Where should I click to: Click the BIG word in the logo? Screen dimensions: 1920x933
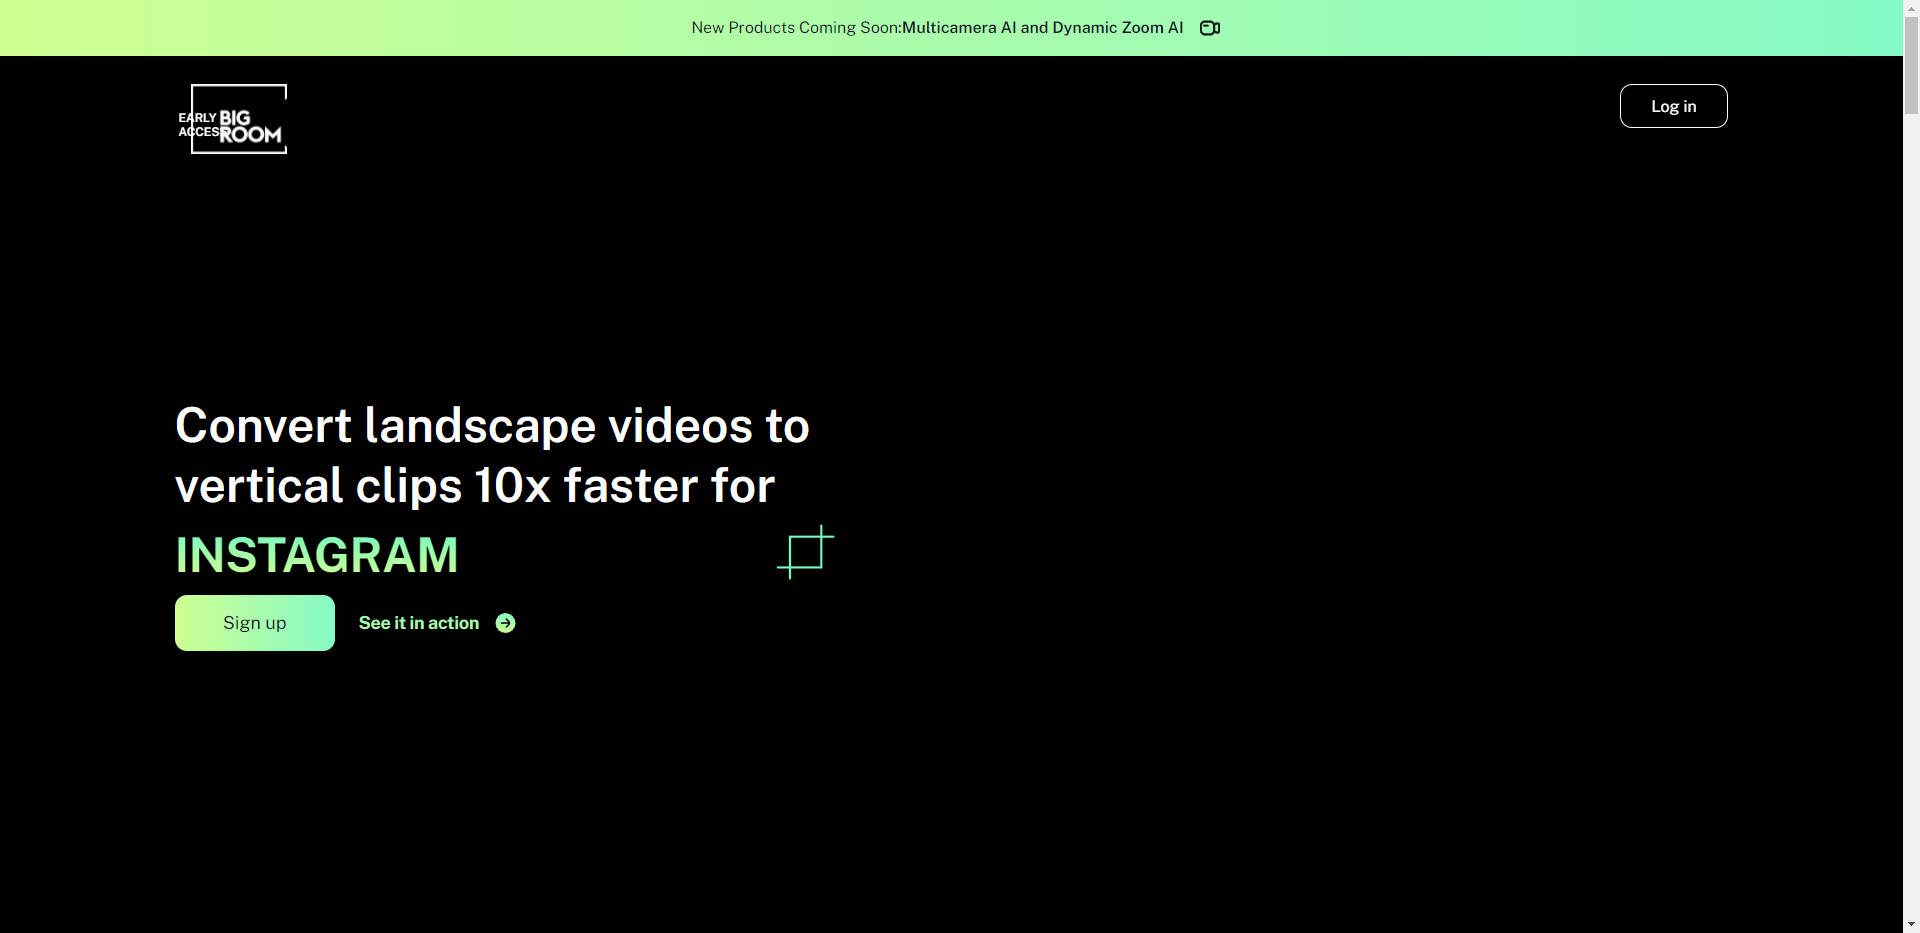[235, 117]
